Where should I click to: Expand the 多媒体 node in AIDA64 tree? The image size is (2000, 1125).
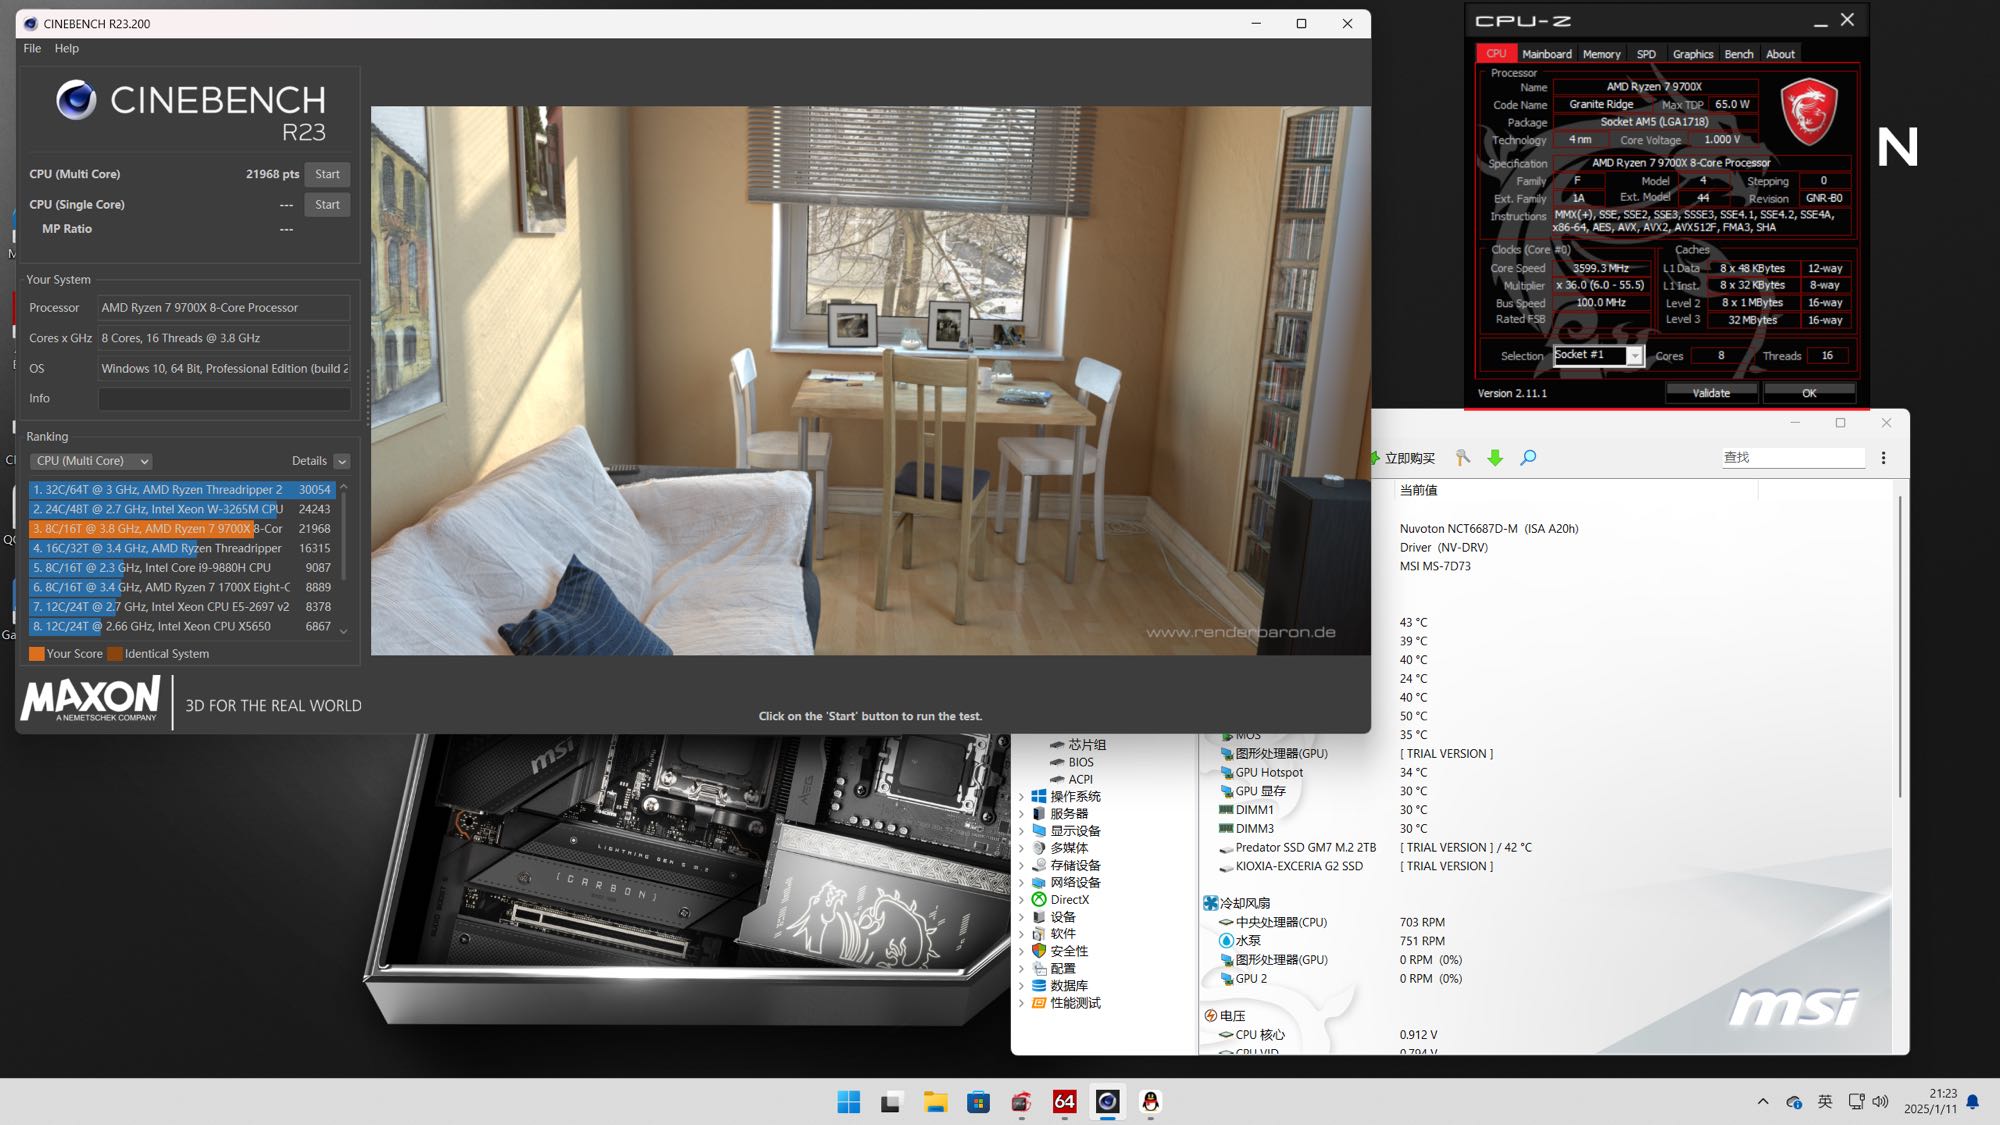click(x=1021, y=848)
